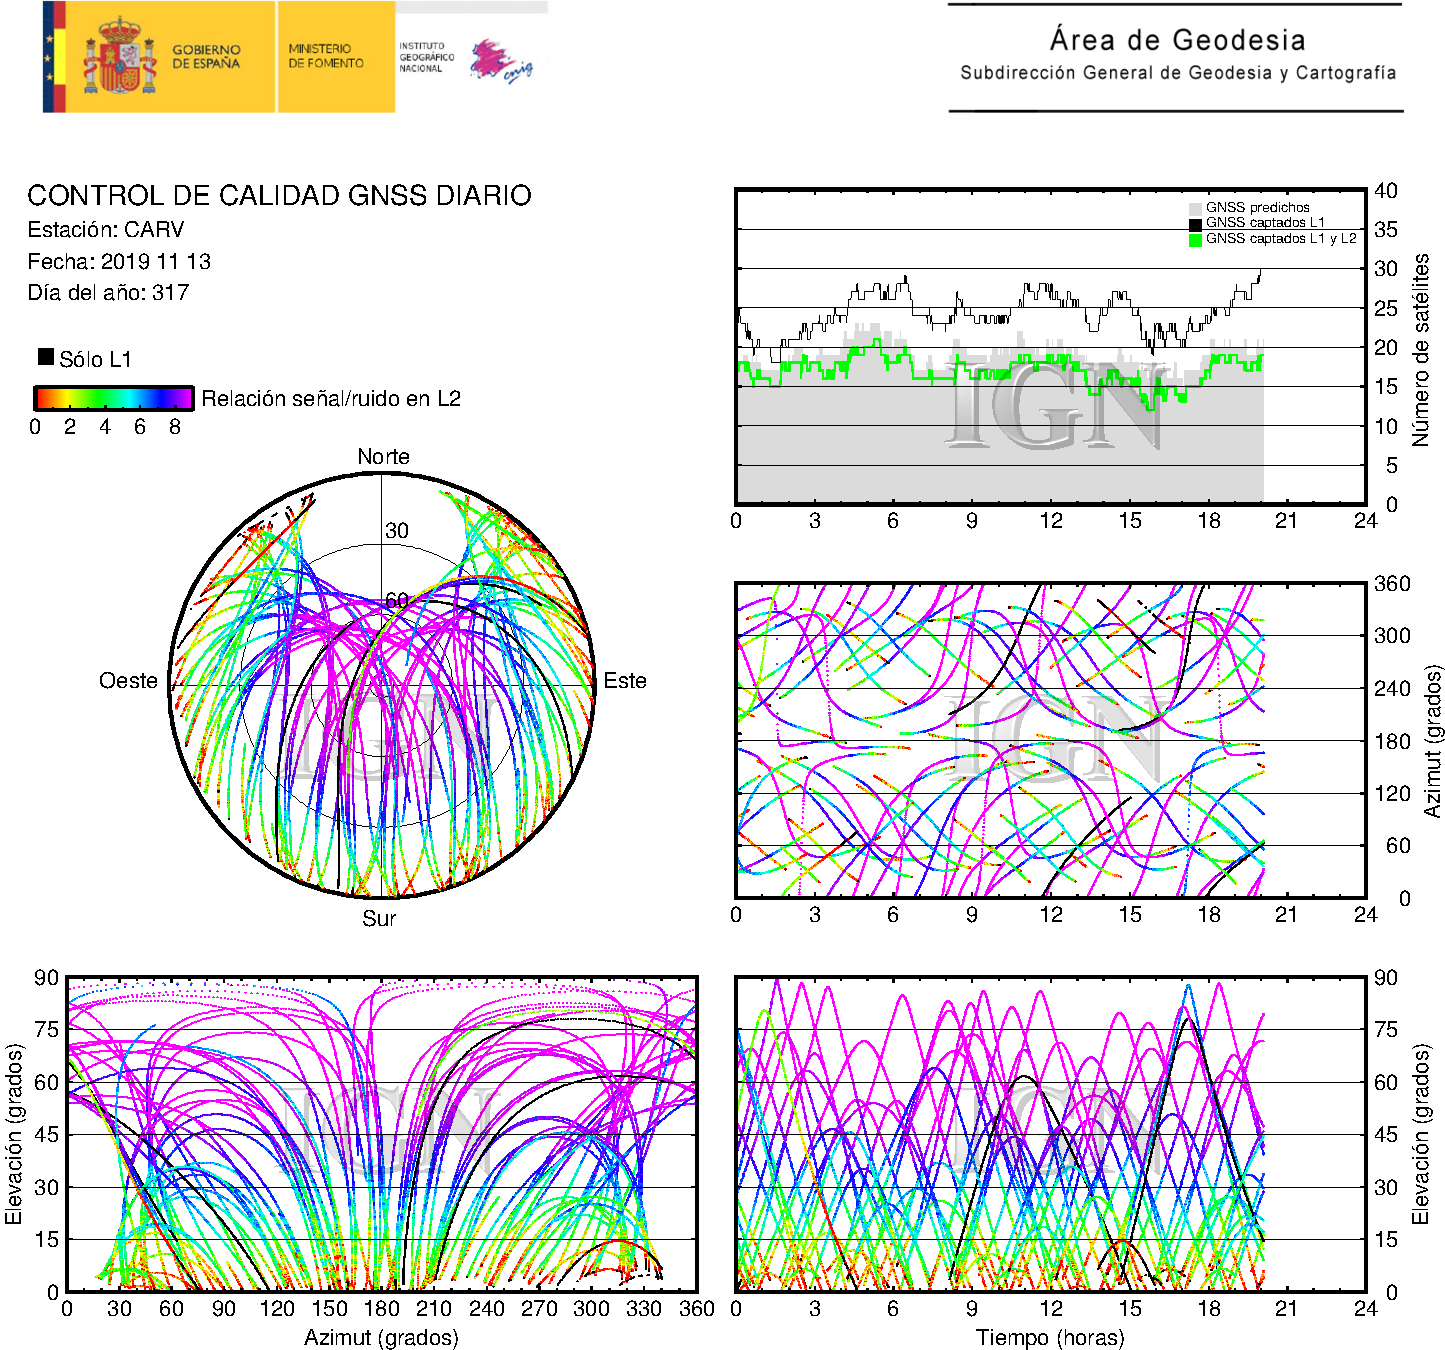Click the 'Sólo L1' label
This screenshot has width=1445, height=1350.
click(95, 359)
